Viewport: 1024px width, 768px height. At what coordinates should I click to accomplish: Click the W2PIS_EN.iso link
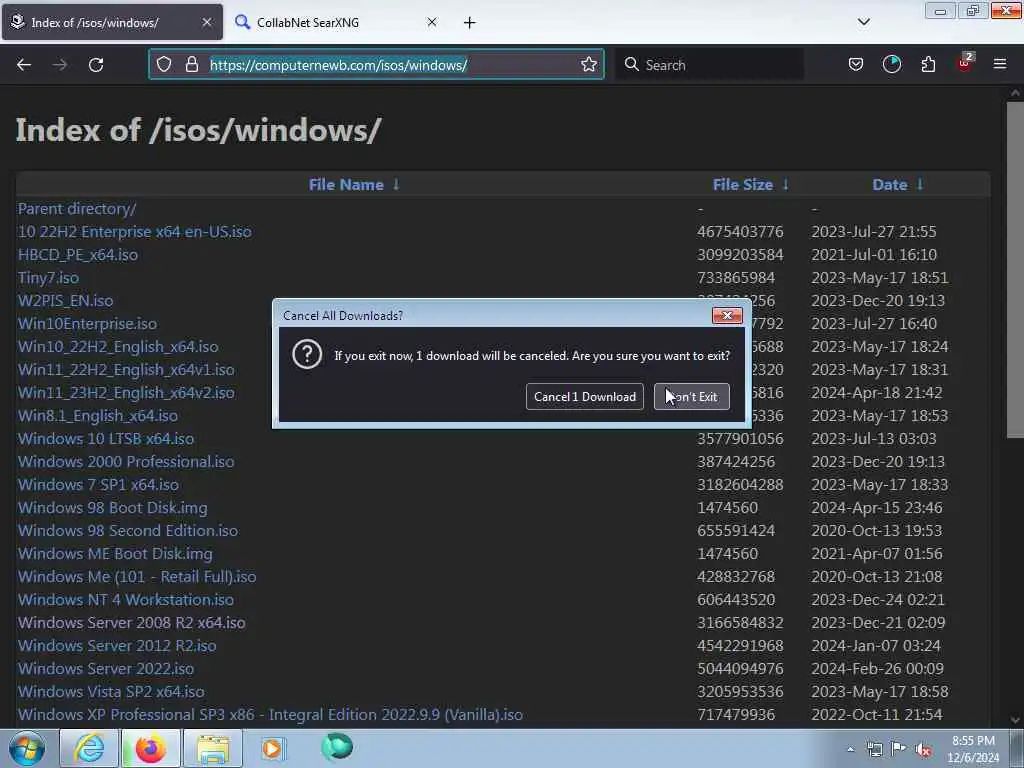click(x=65, y=300)
